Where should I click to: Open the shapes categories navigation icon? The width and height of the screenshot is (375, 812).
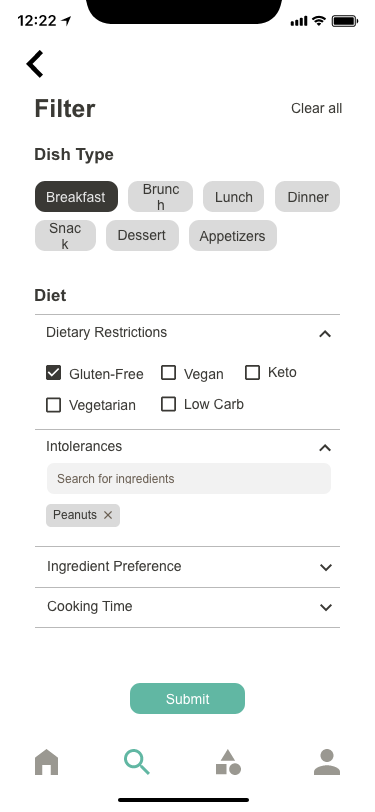tap(228, 762)
